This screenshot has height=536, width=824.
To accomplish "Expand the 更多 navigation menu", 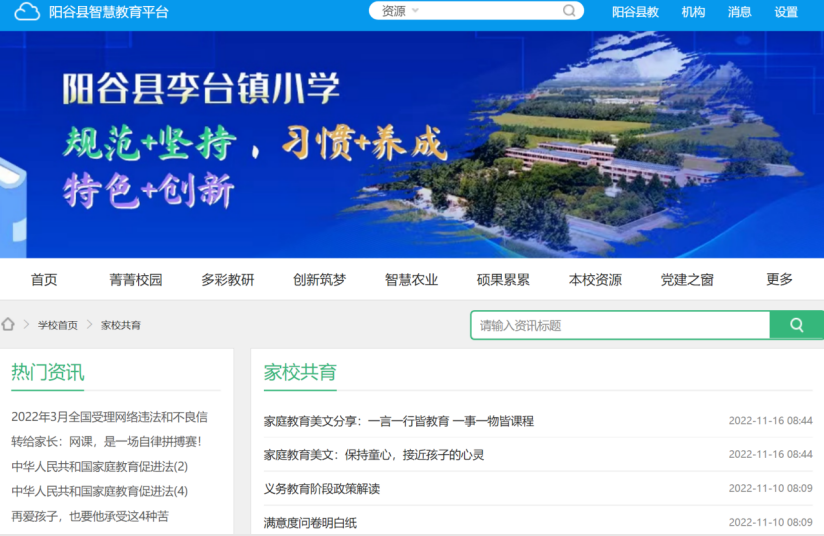I will coord(779,280).
